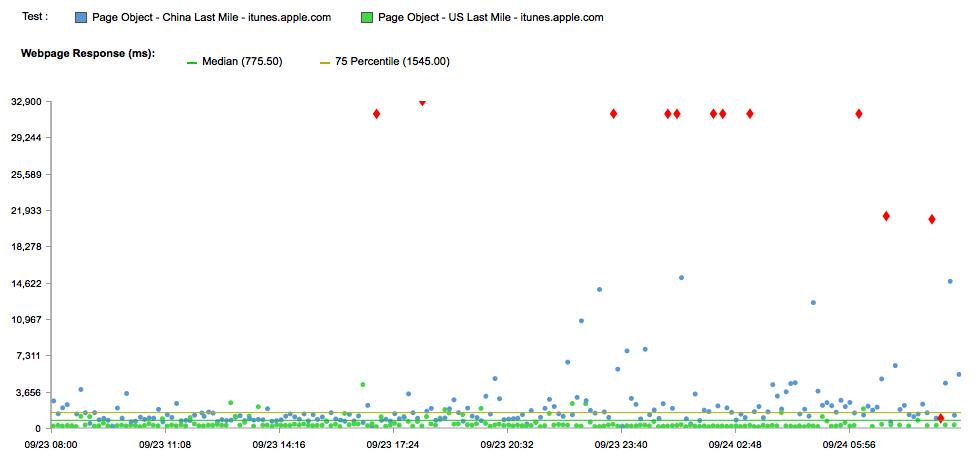
Task: Select the 'Page Object - US Last Mile - itunes.apple.com' label
Action: point(490,18)
